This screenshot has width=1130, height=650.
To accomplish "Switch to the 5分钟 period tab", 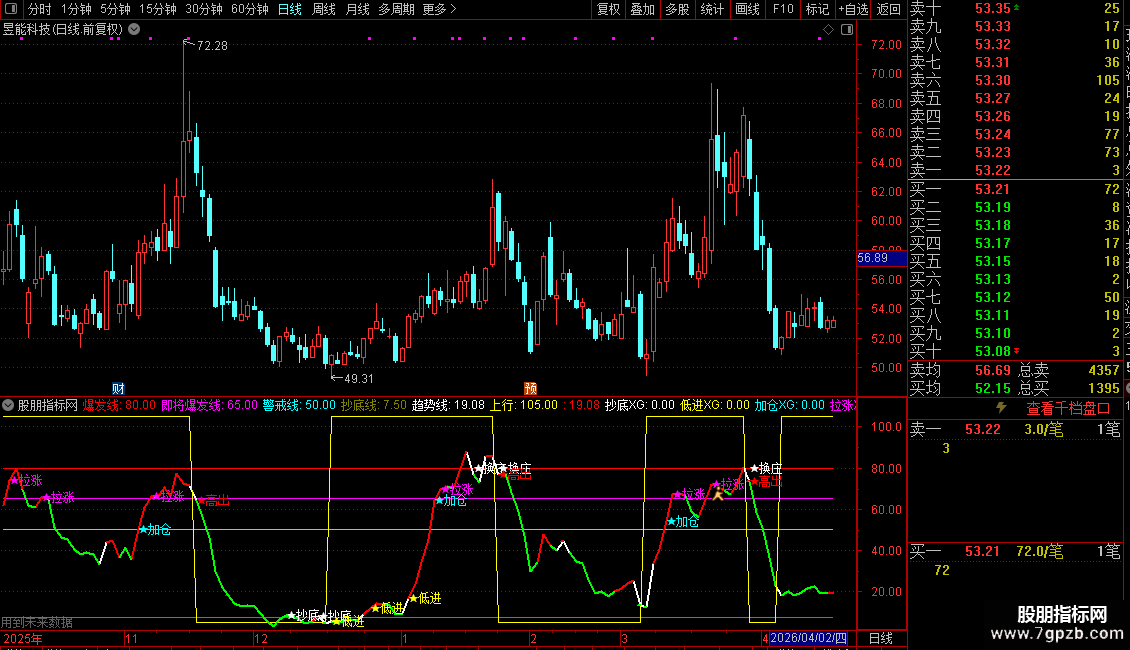I will point(115,10).
